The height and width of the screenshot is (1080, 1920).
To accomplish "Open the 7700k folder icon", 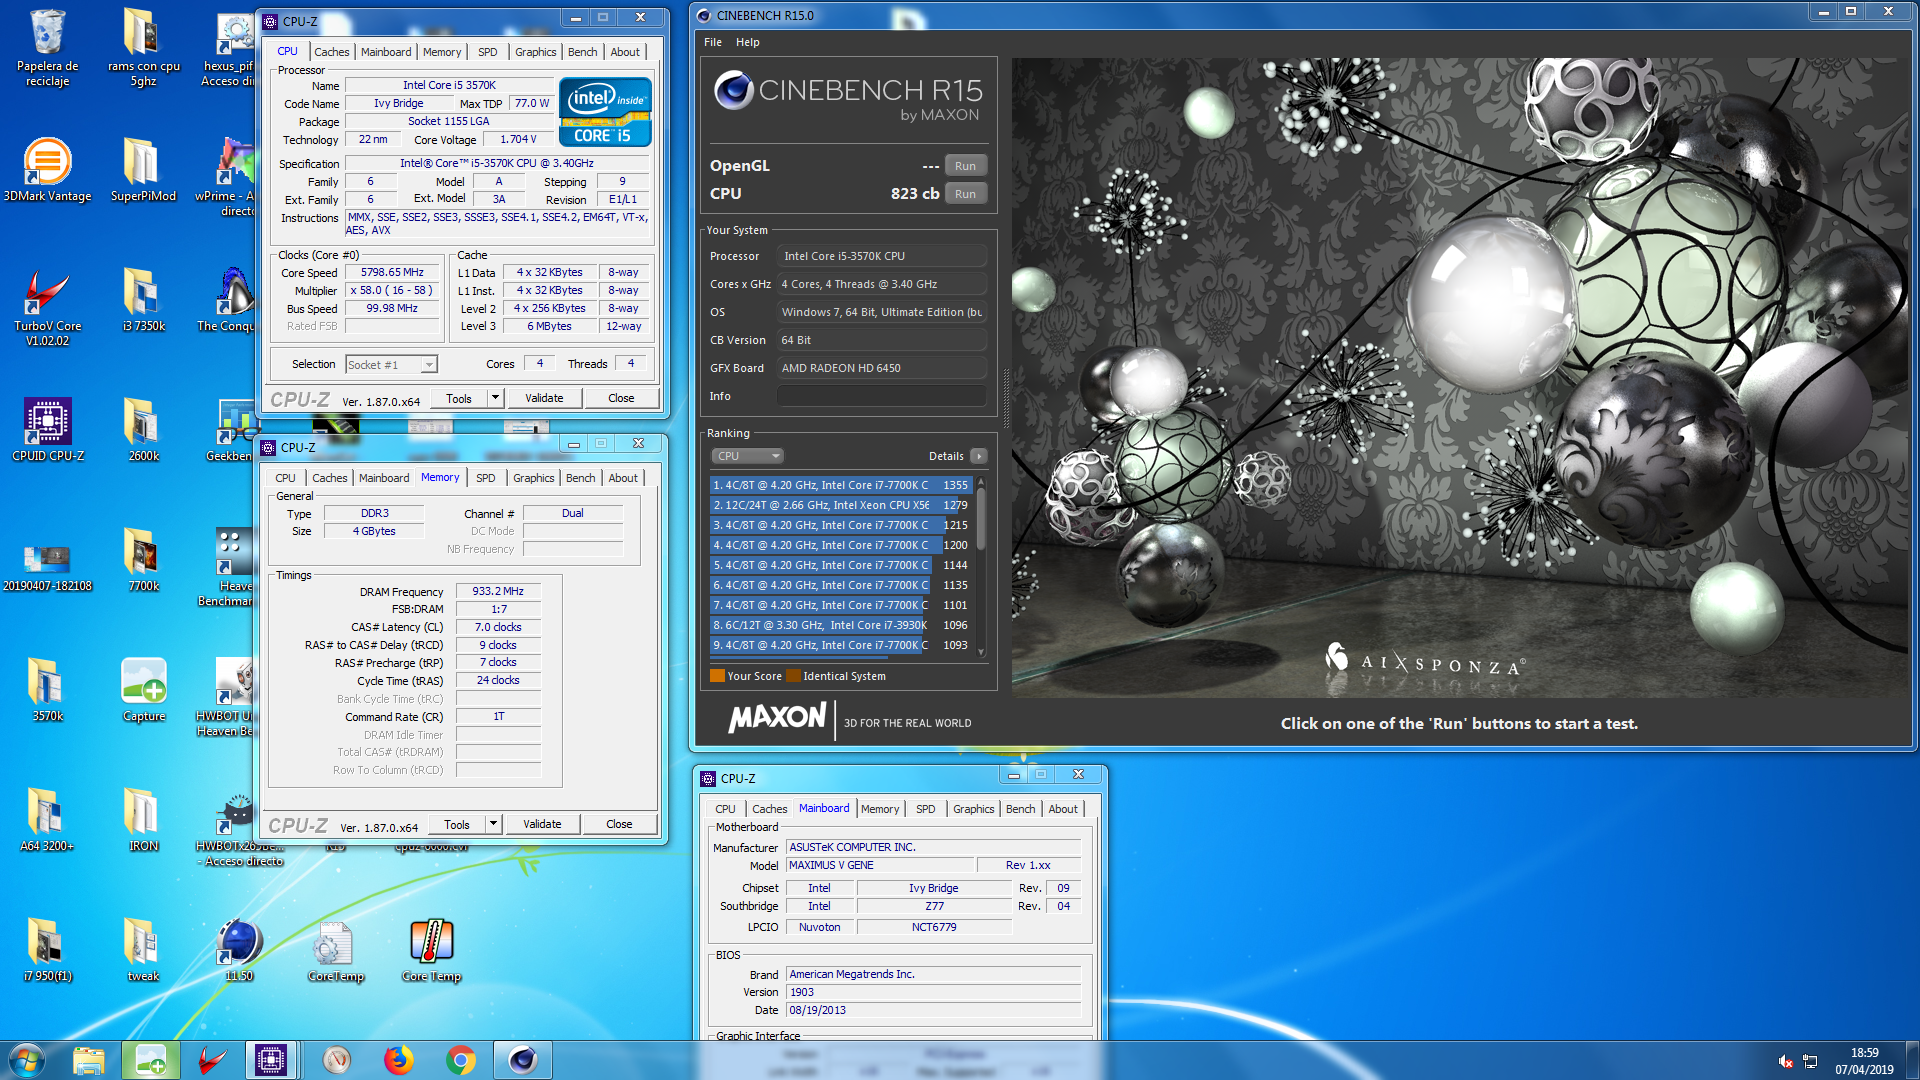I will [143, 560].
